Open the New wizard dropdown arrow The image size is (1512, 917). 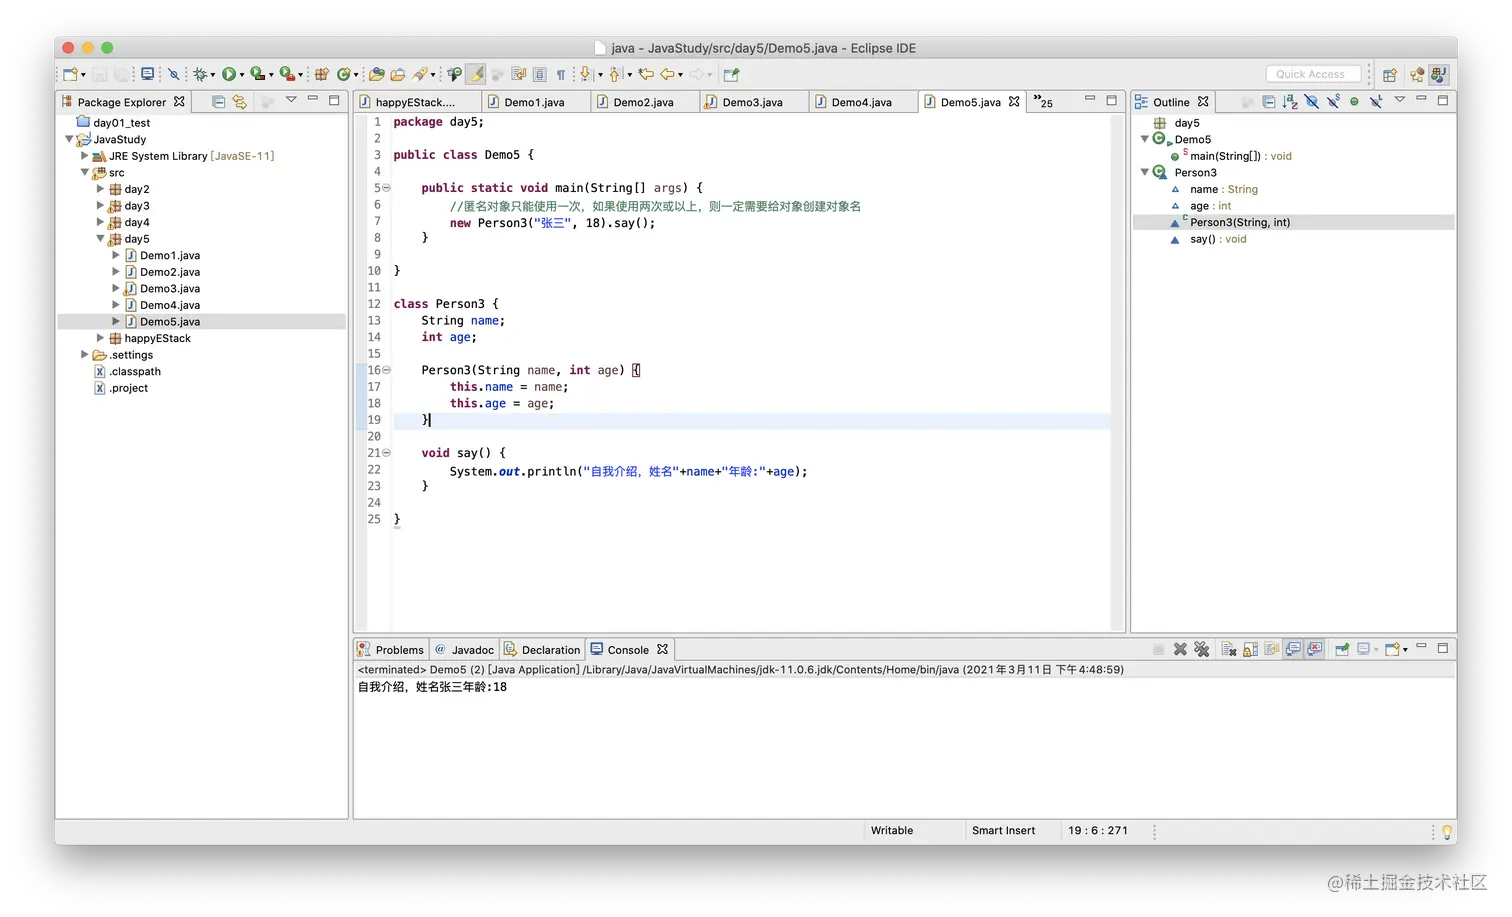point(83,75)
